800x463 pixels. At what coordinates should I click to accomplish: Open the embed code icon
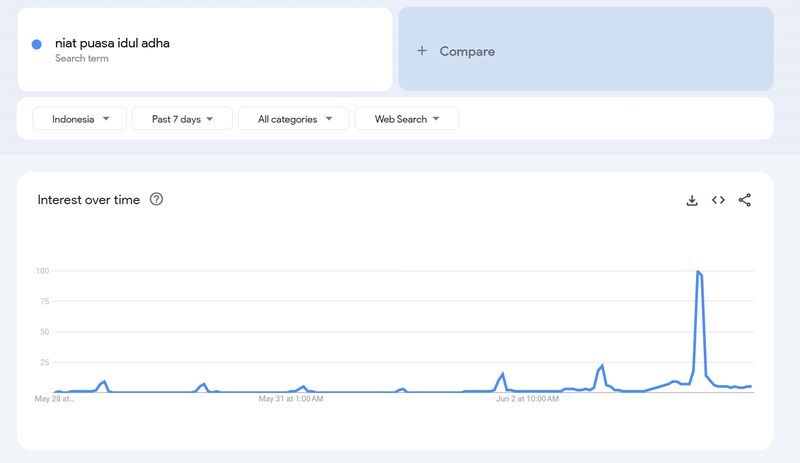pos(718,200)
